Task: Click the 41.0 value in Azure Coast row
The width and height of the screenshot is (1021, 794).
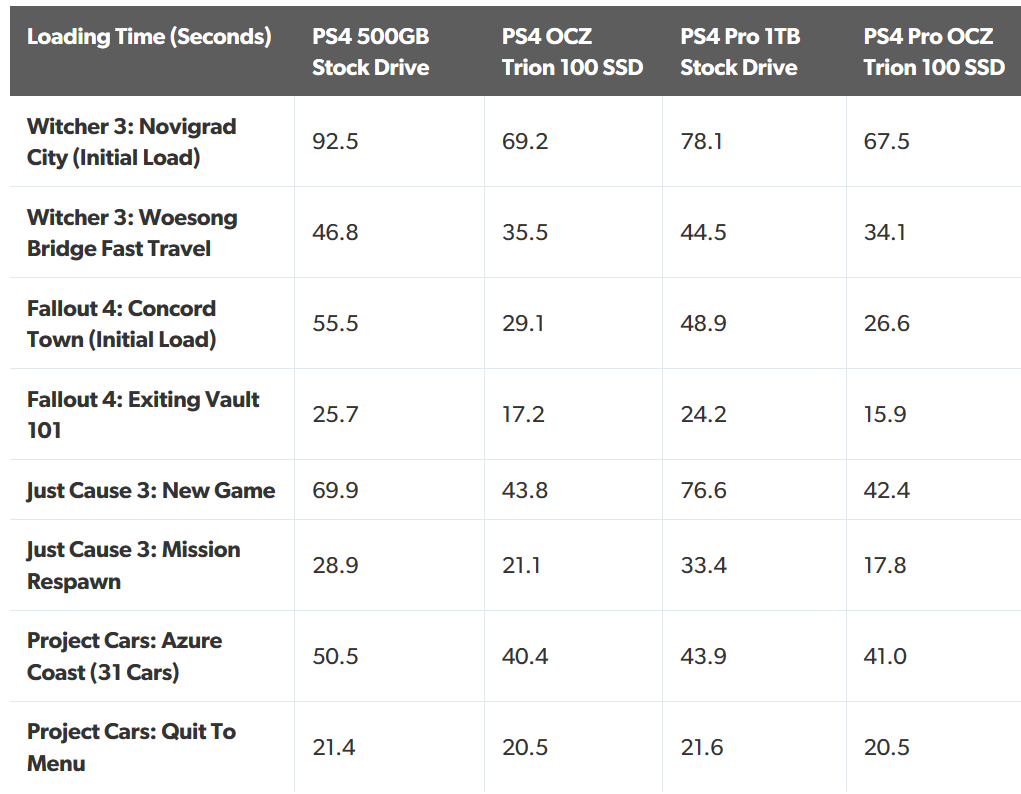Action: [x=885, y=657]
